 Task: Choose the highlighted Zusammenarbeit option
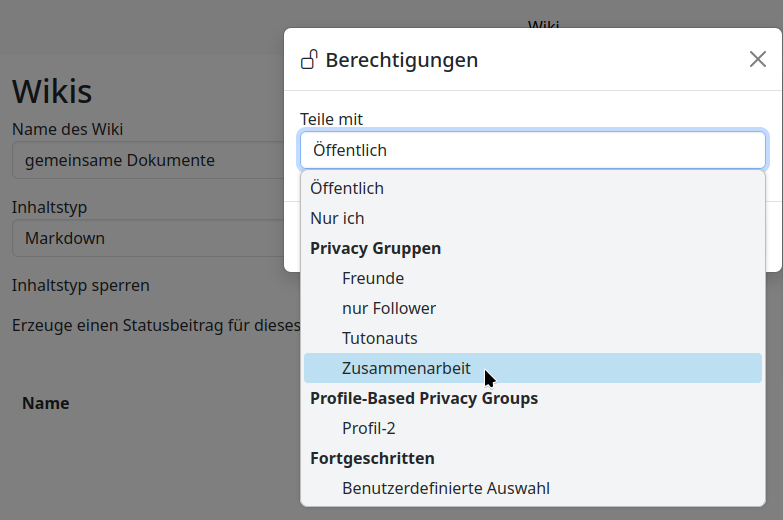pos(406,368)
